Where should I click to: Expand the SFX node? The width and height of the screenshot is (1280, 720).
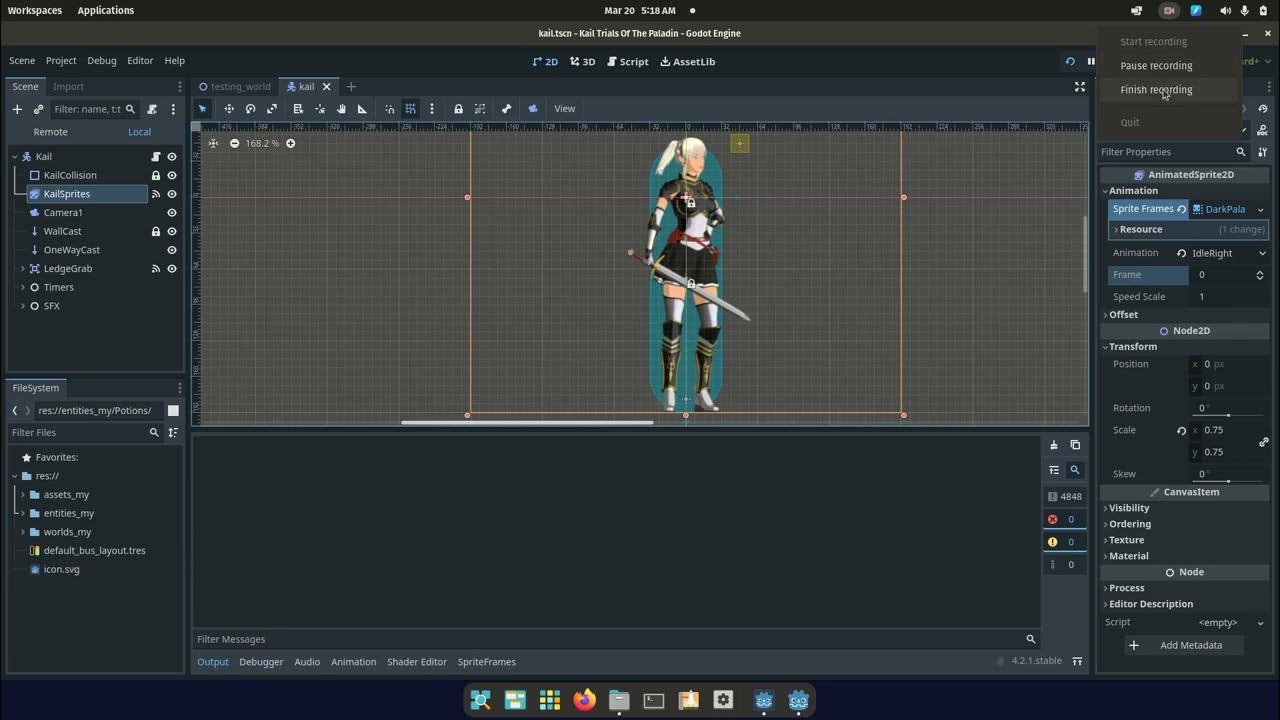pyautogui.click(x=22, y=306)
